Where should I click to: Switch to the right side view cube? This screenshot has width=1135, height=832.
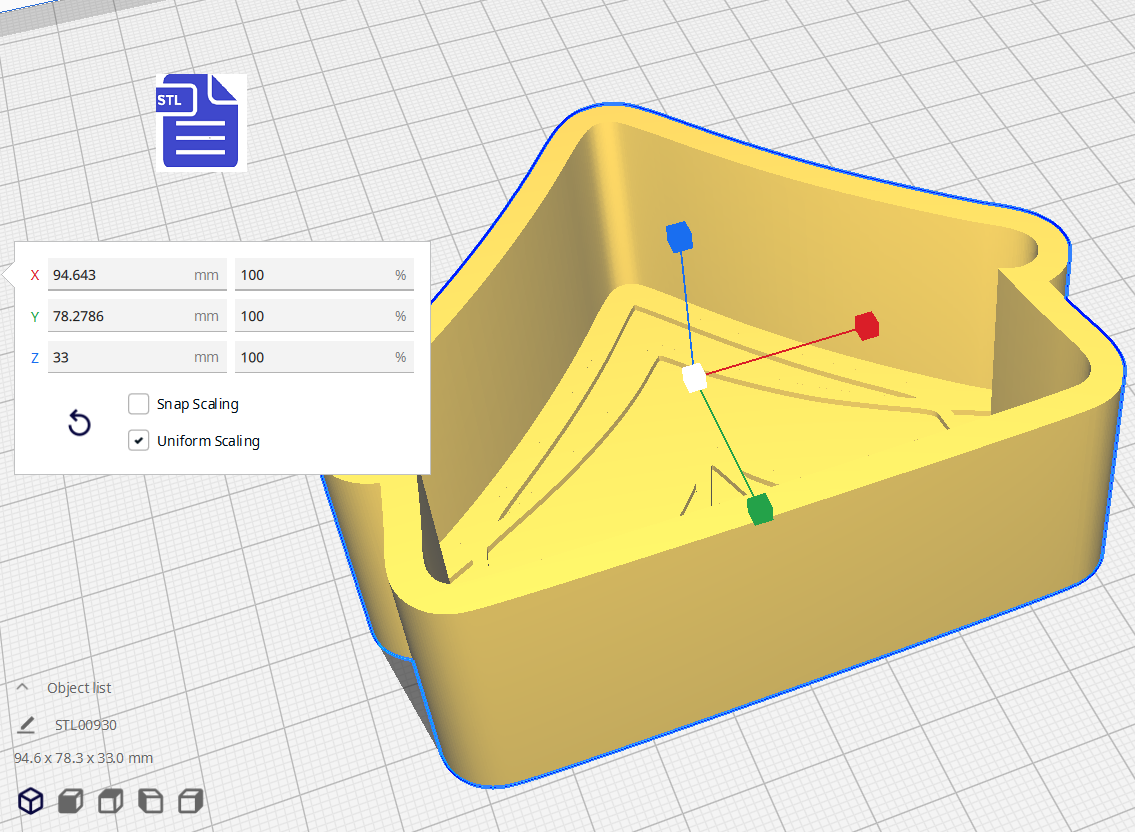point(190,800)
